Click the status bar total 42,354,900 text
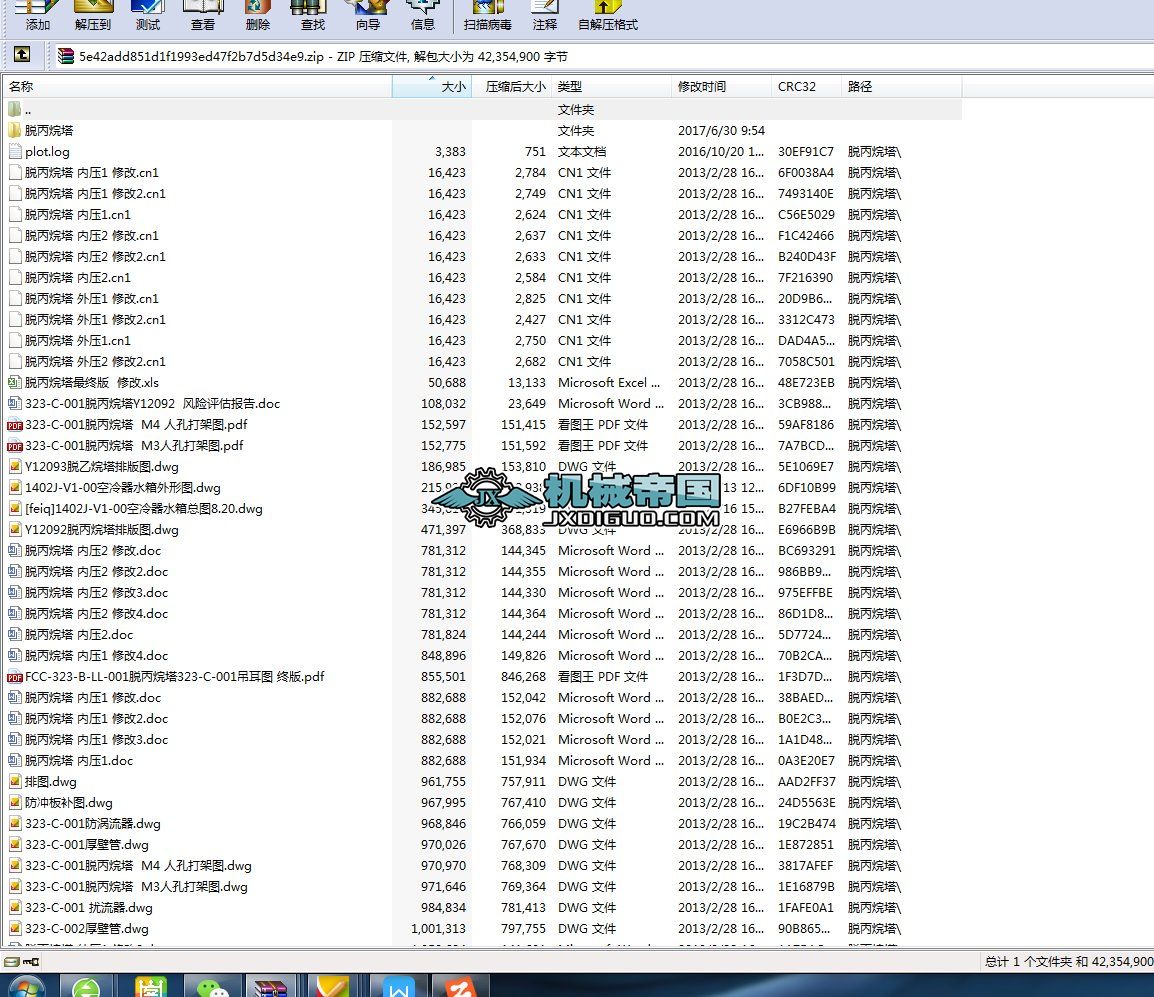The image size is (1154, 997). click(x=1069, y=961)
